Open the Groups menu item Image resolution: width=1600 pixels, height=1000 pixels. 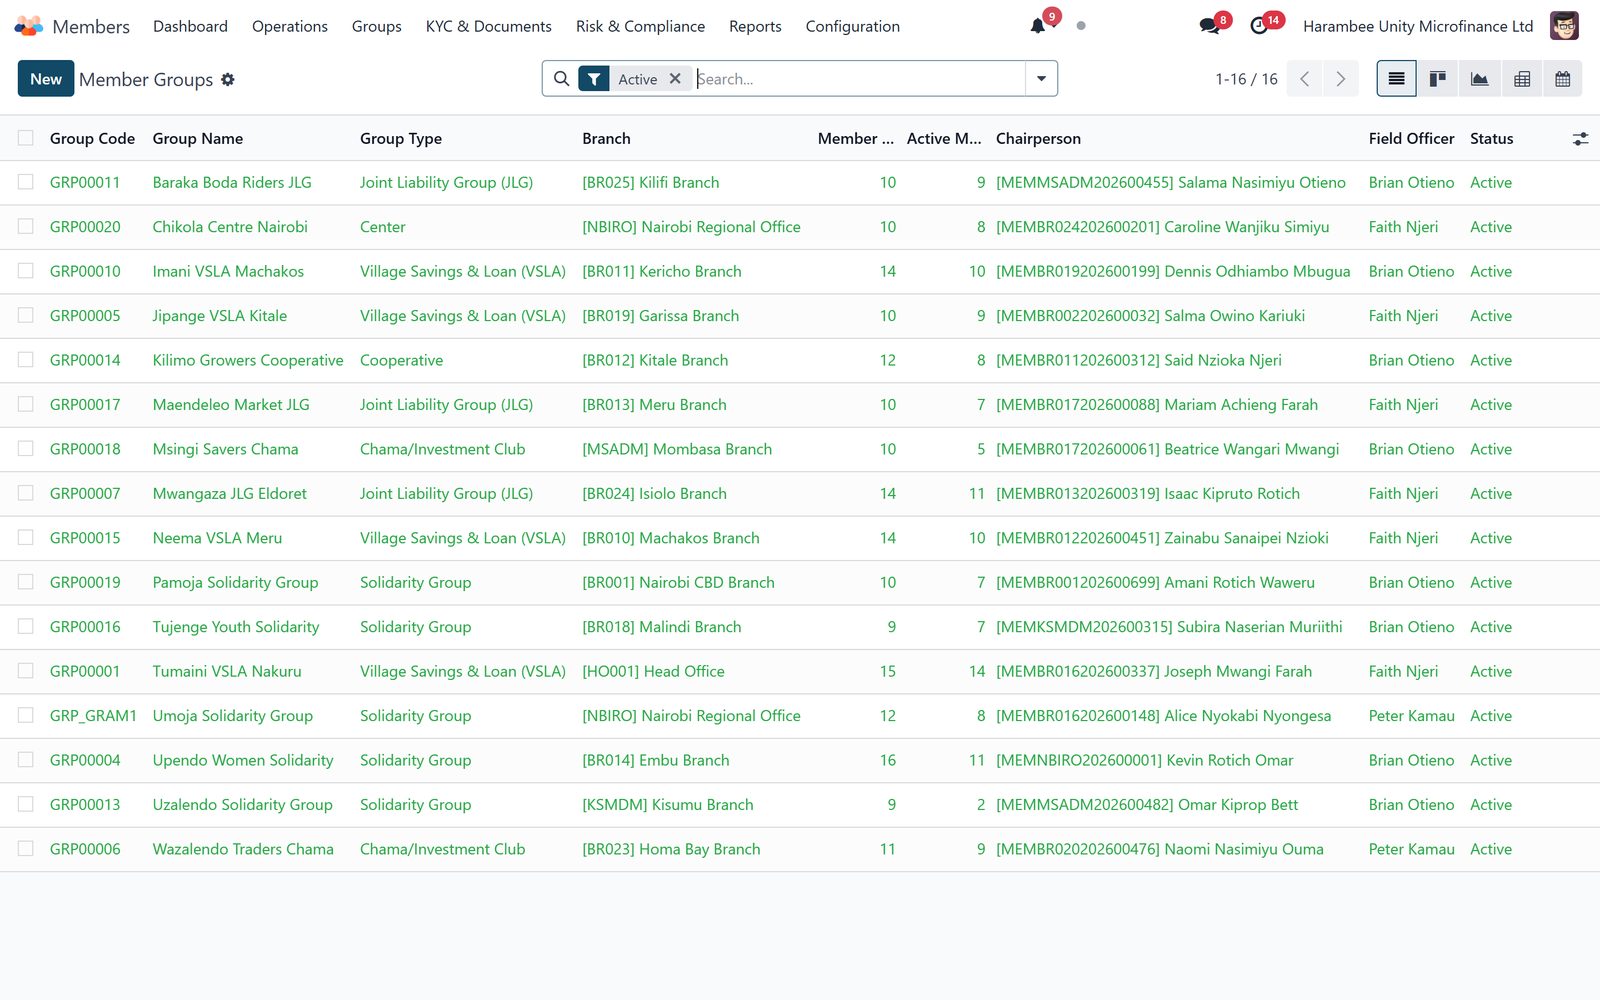[377, 26]
